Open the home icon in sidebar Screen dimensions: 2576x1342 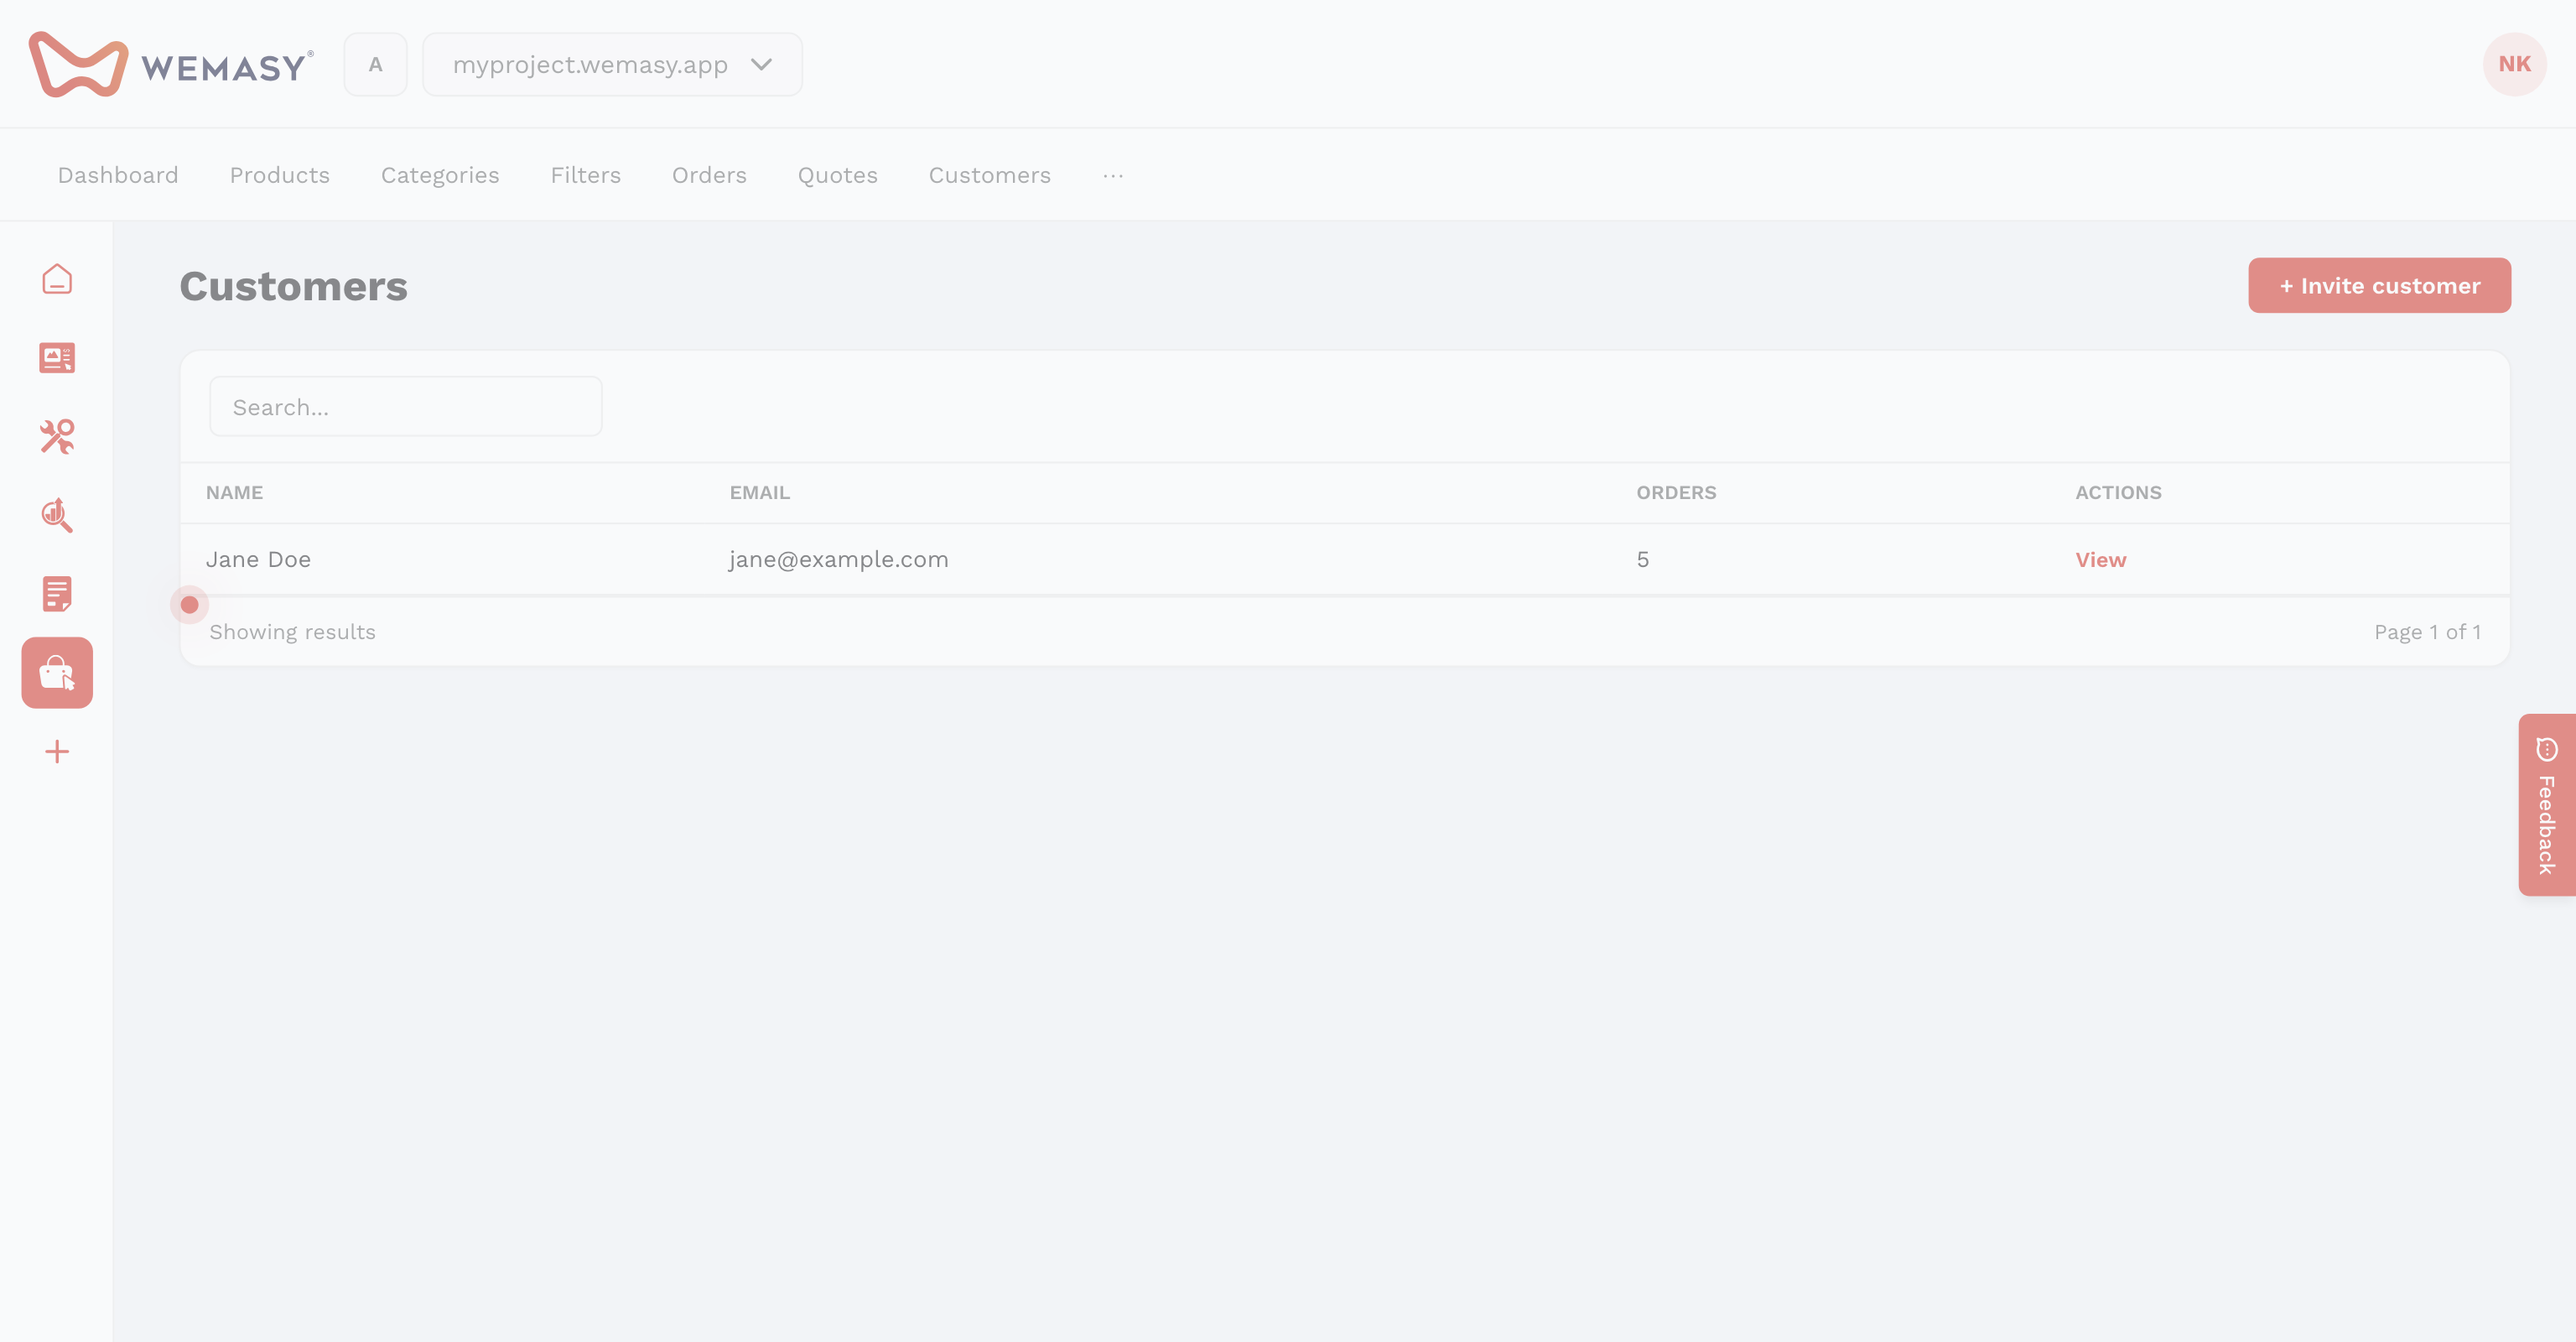click(x=57, y=279)
